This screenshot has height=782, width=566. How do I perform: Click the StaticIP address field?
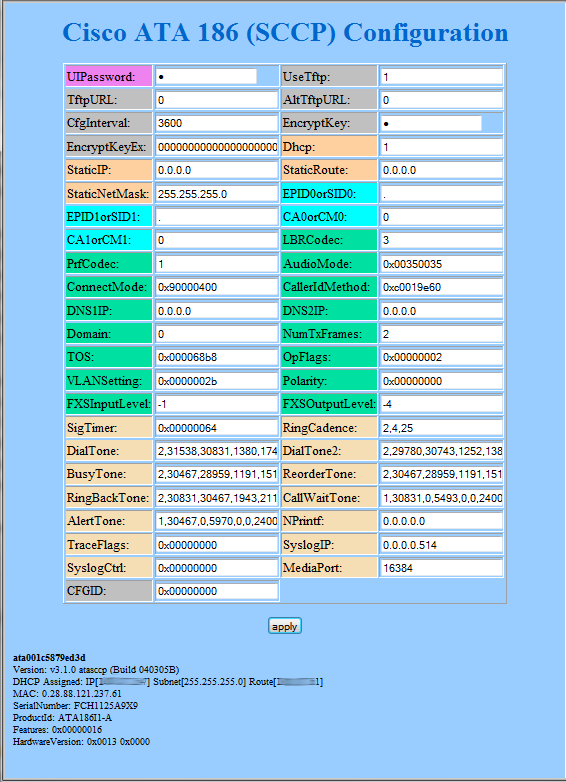216,170
